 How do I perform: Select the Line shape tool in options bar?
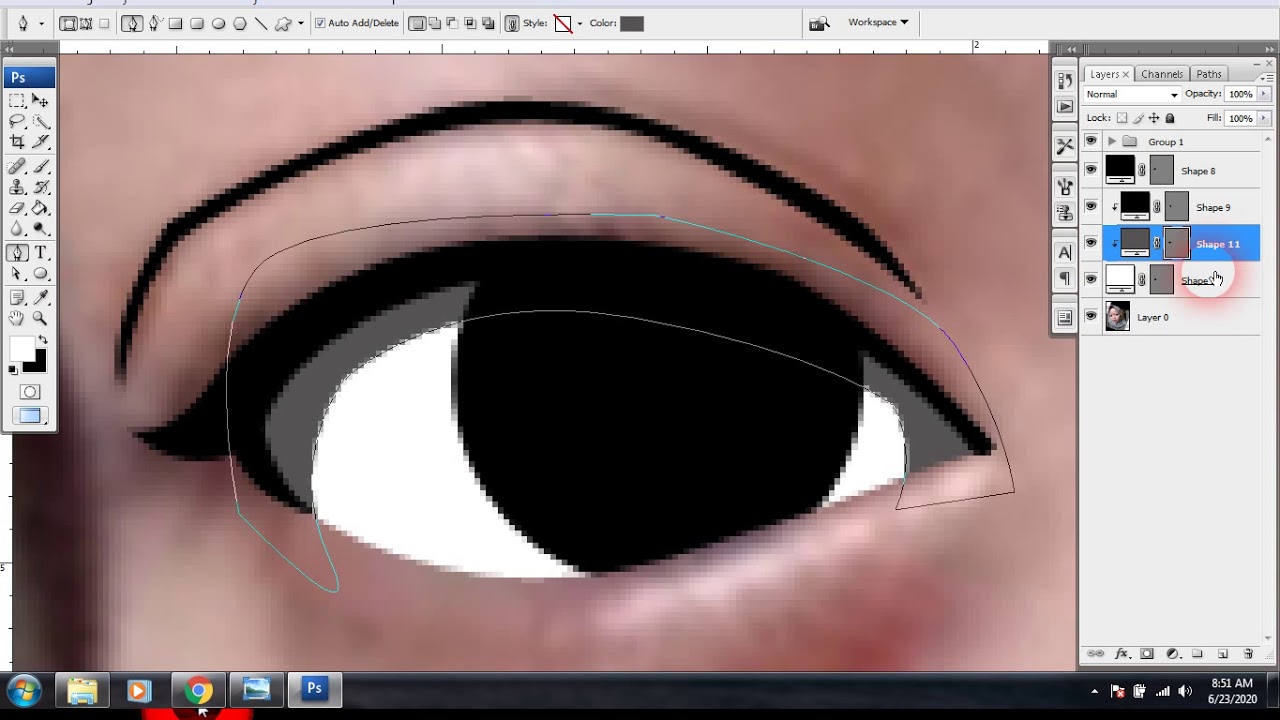[x=261, y=23]
